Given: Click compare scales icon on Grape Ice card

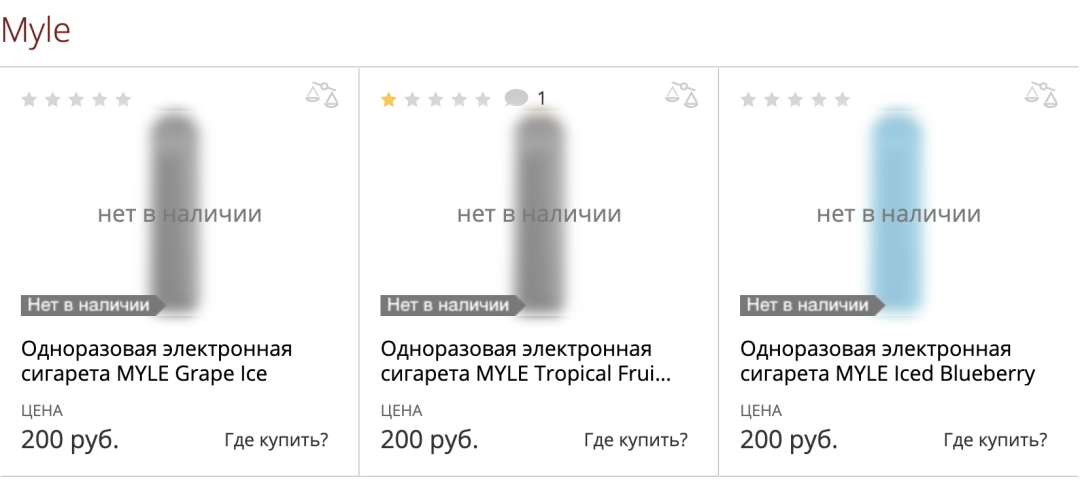Looking at the screenshot, I should (x=322, y=94).
